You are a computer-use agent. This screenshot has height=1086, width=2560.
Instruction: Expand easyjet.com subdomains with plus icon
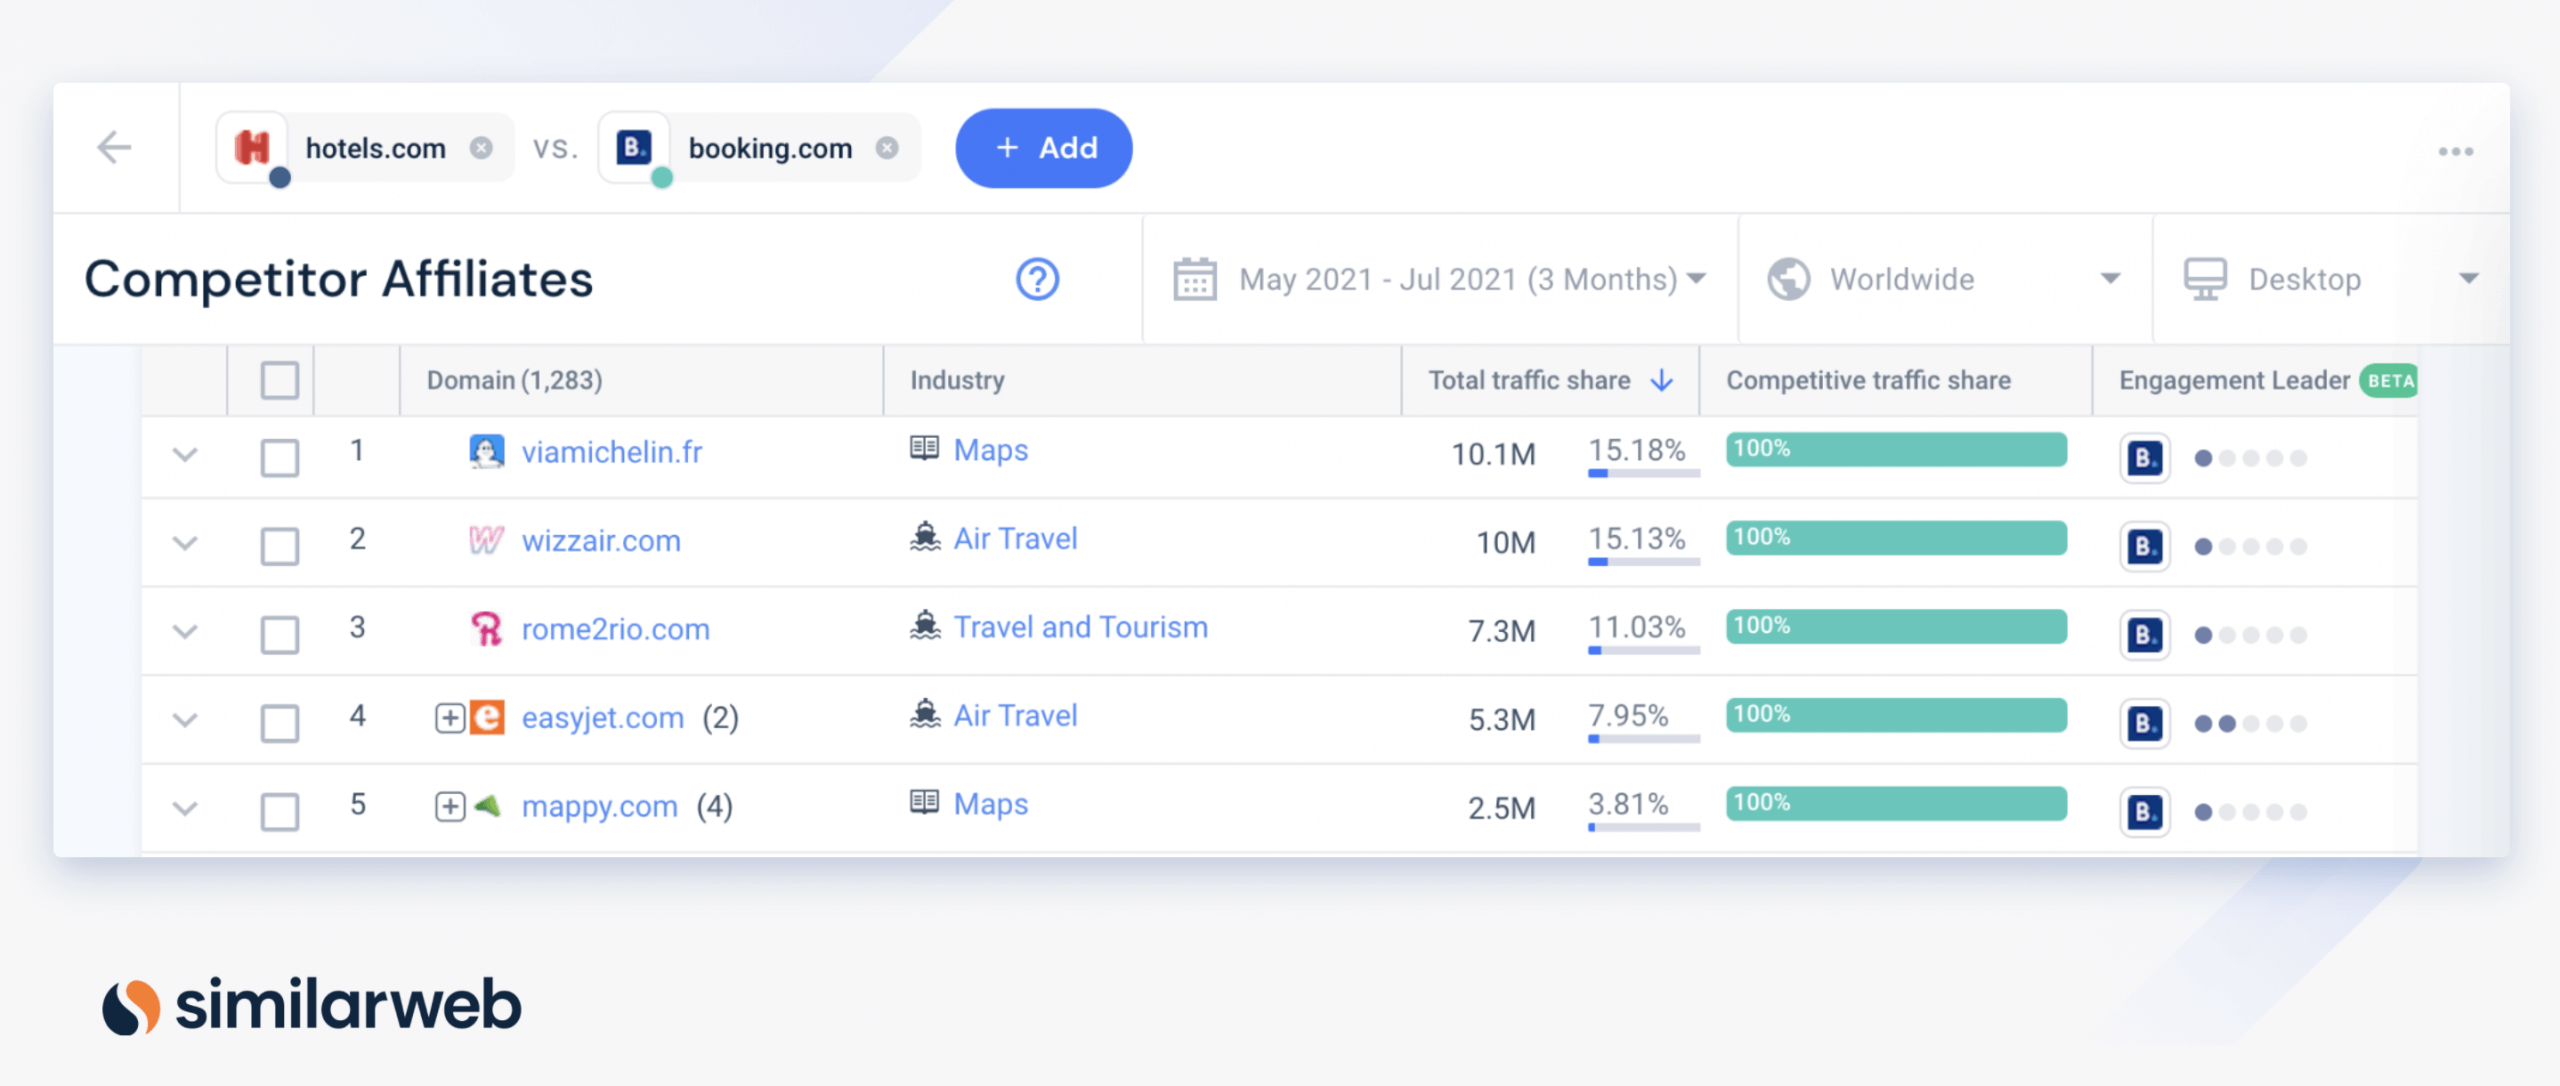449,719
